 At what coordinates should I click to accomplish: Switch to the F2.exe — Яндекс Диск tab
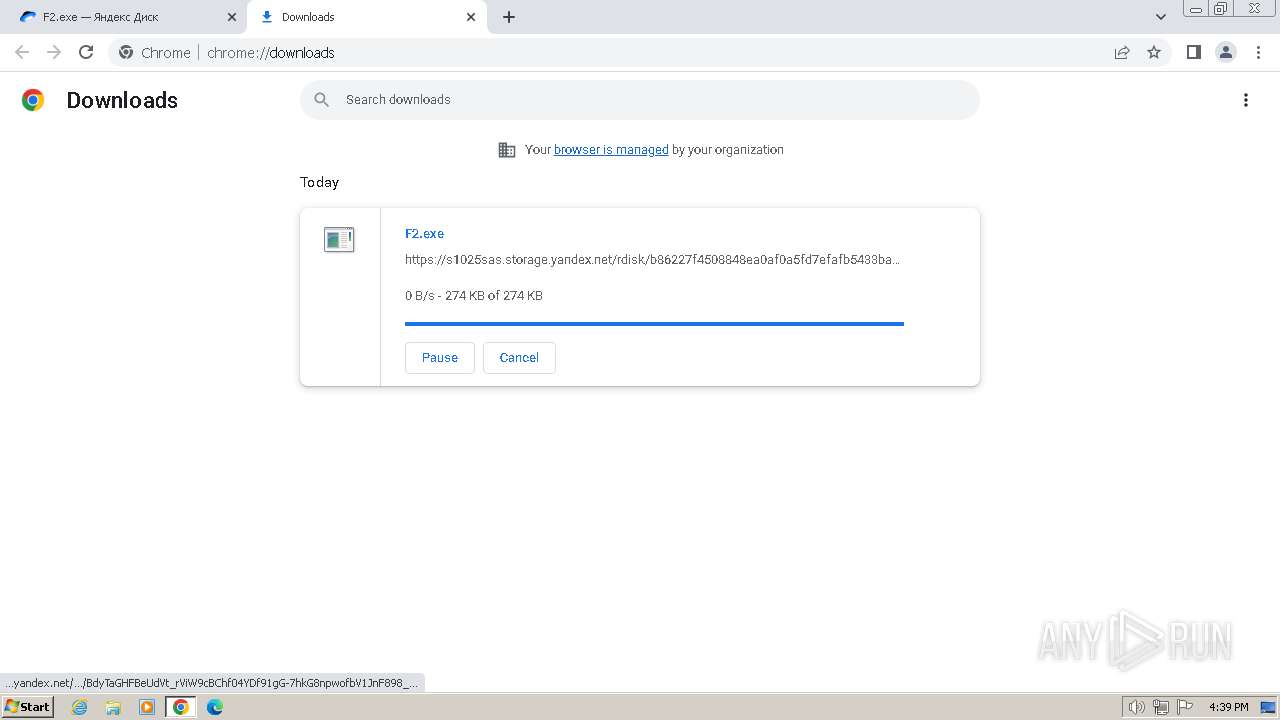pos(126,17)
